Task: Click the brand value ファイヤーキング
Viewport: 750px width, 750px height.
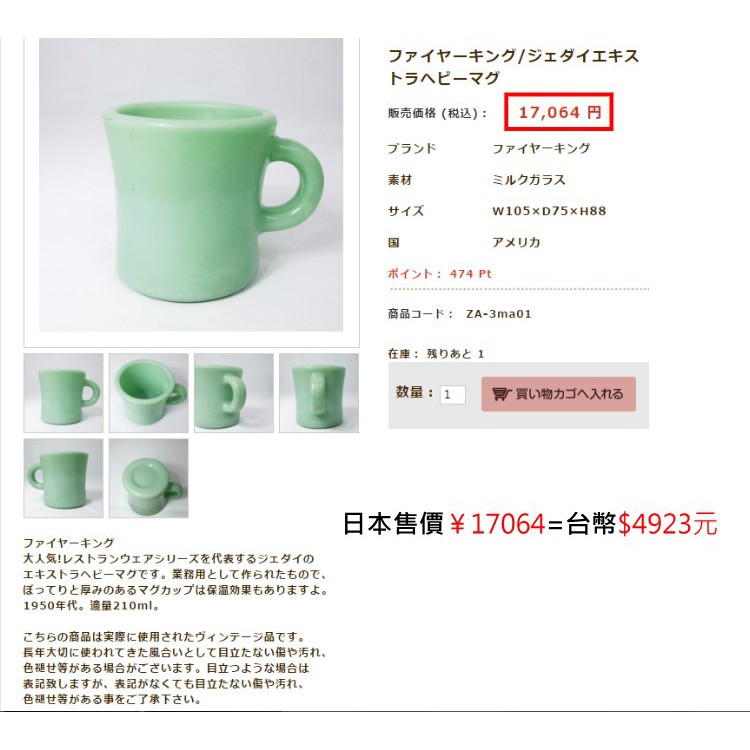Action: coord(541,149)
